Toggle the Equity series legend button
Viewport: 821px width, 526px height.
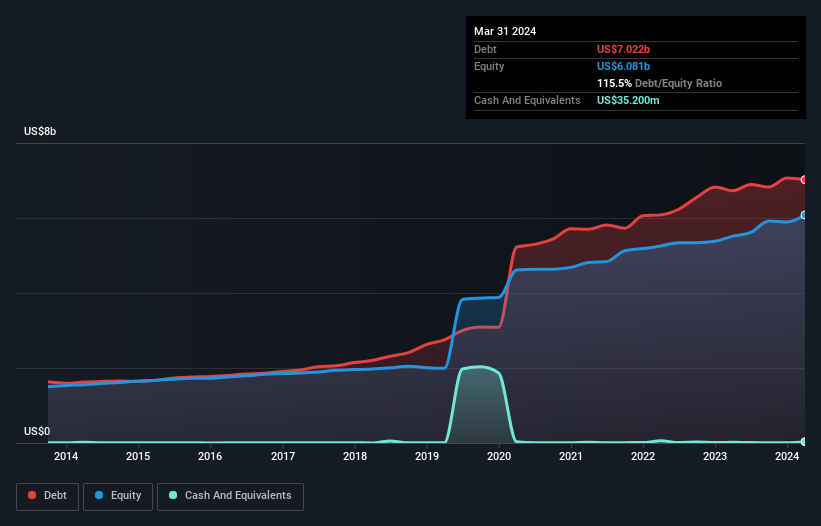pyautogui.click(x=118, y=496)
